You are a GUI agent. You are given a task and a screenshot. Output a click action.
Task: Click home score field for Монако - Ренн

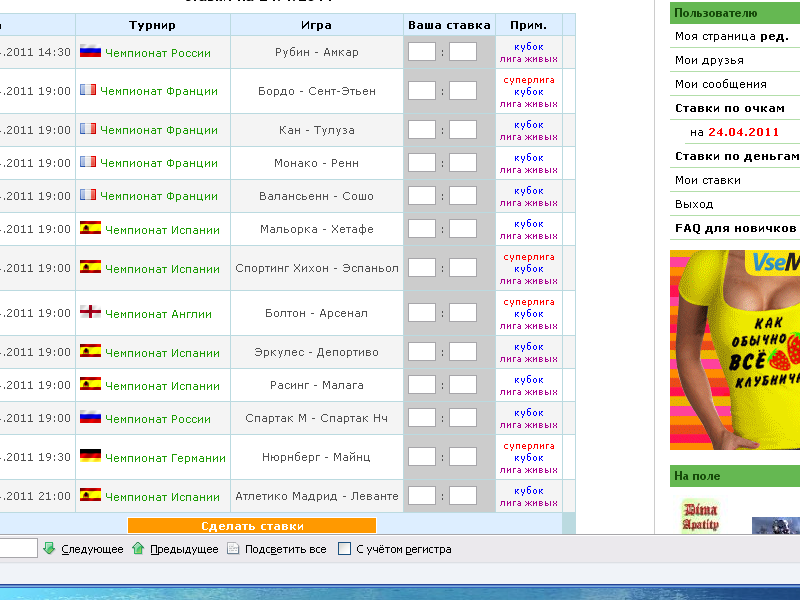tap(422, 163)
